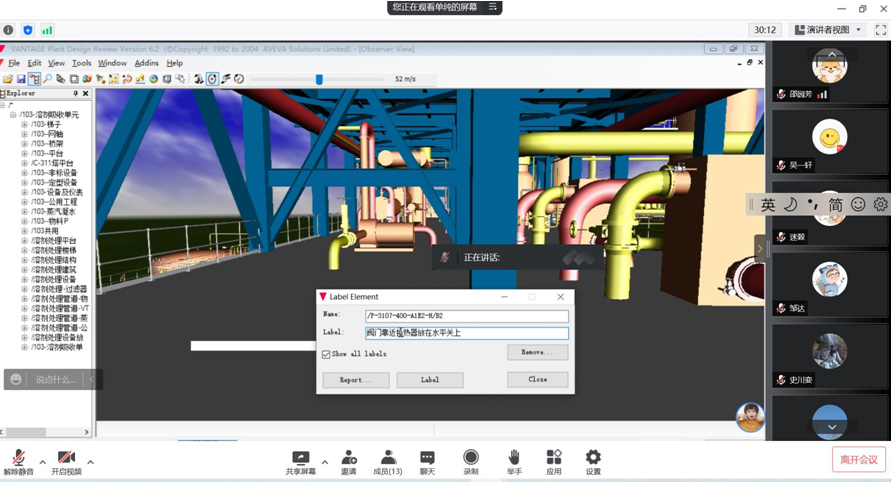Expand the /103-梯子 tree node
This screenshot has width=891, height=483.
click(x=25, y=124)
